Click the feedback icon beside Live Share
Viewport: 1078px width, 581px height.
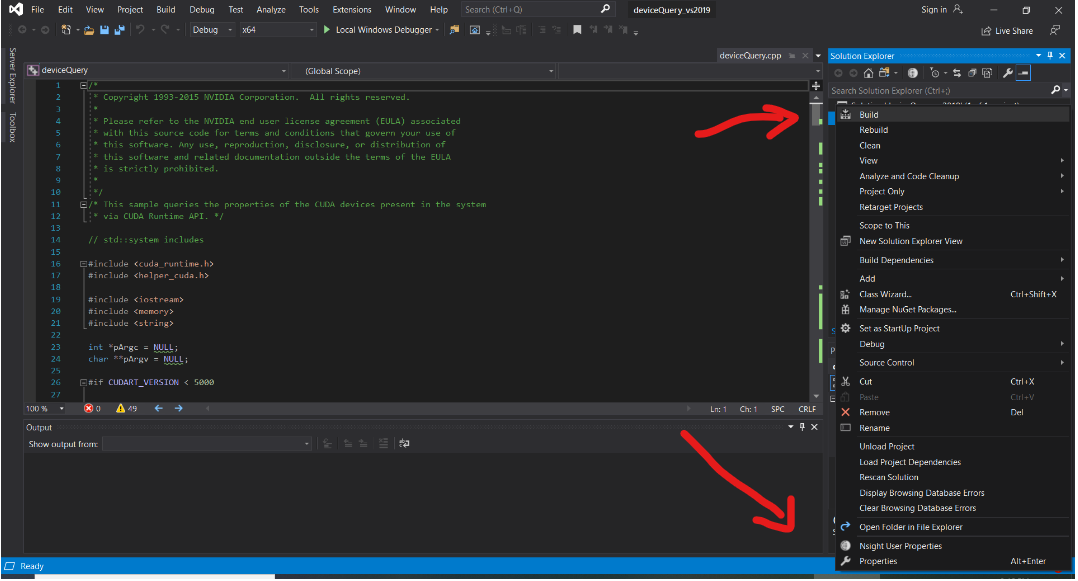pyautogui.click(x=1055, y=30)
